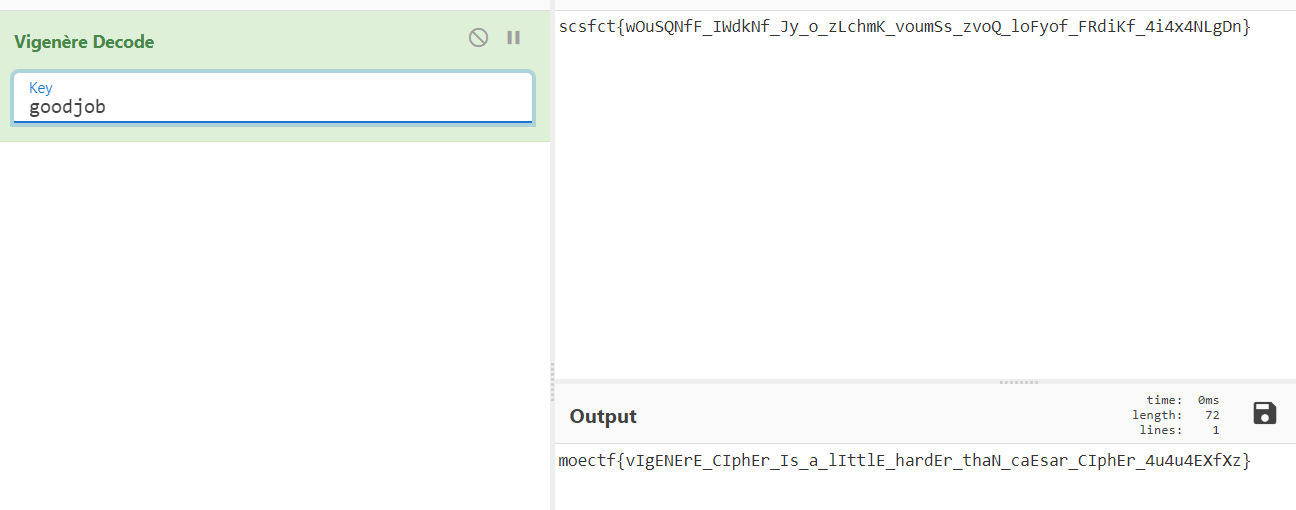Click the Key field label
Image resolution: width=1296 pixels, height=510 pixels.
(40, 88)
